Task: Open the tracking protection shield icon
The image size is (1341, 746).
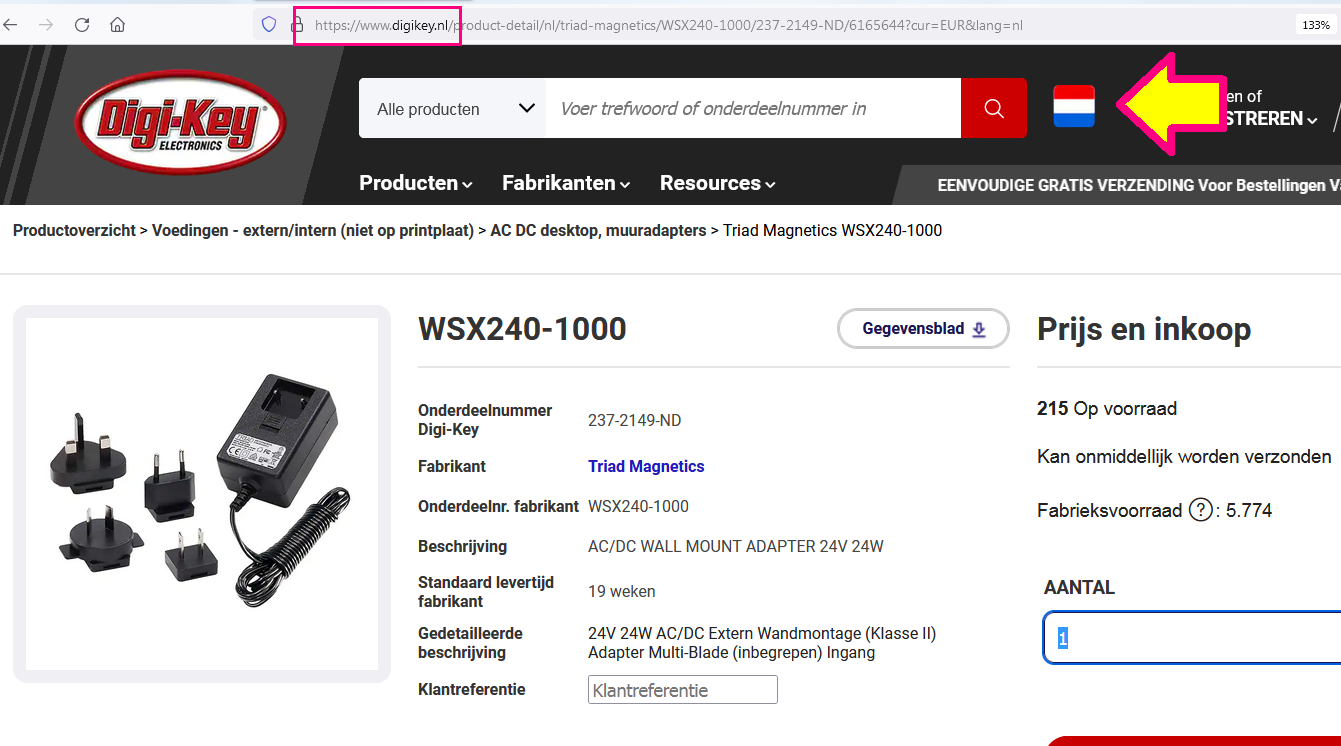Action: 268,25
